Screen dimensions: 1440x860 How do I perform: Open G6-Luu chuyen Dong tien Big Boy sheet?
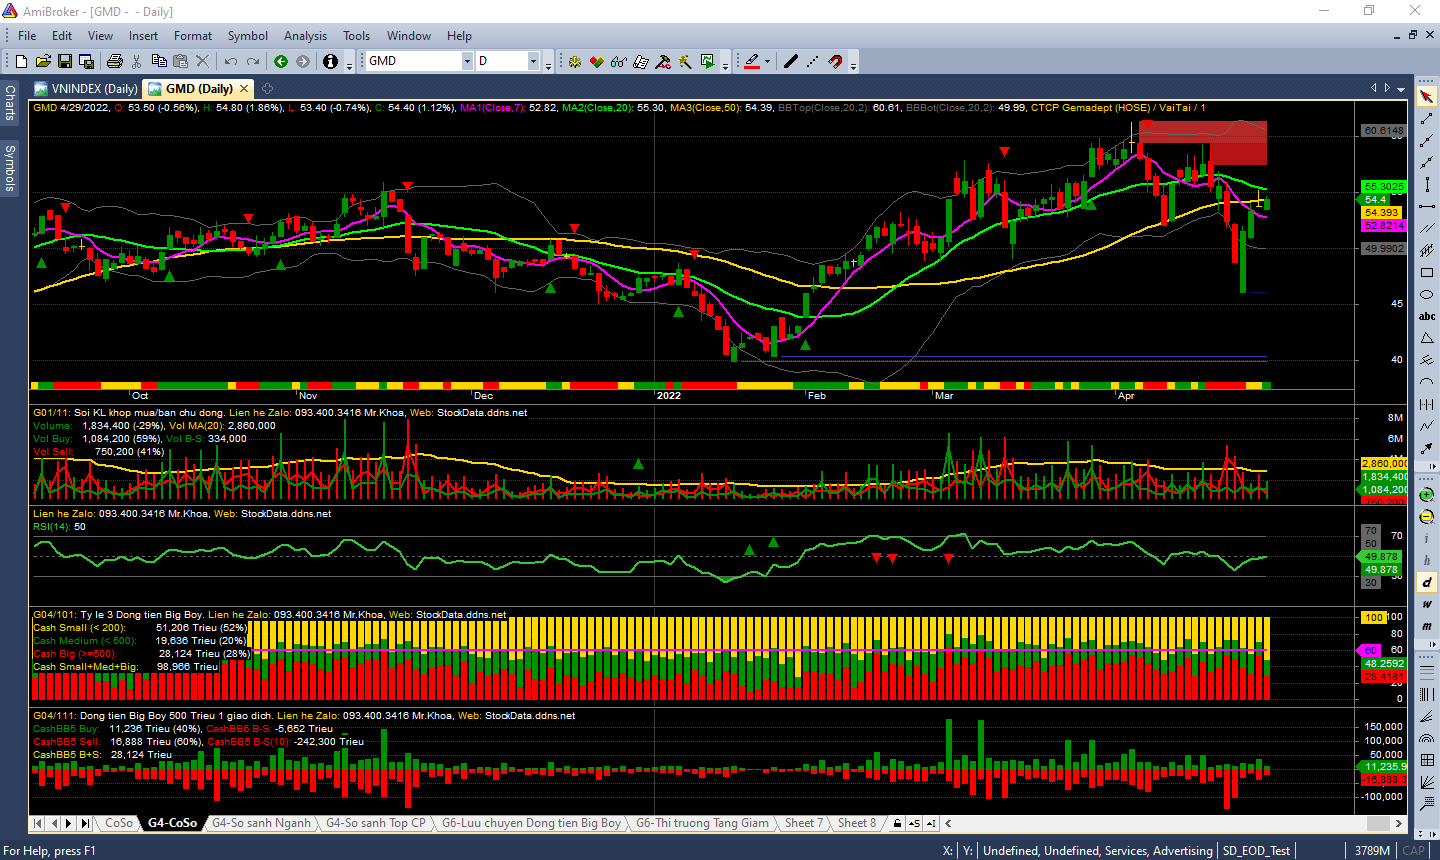531,823
